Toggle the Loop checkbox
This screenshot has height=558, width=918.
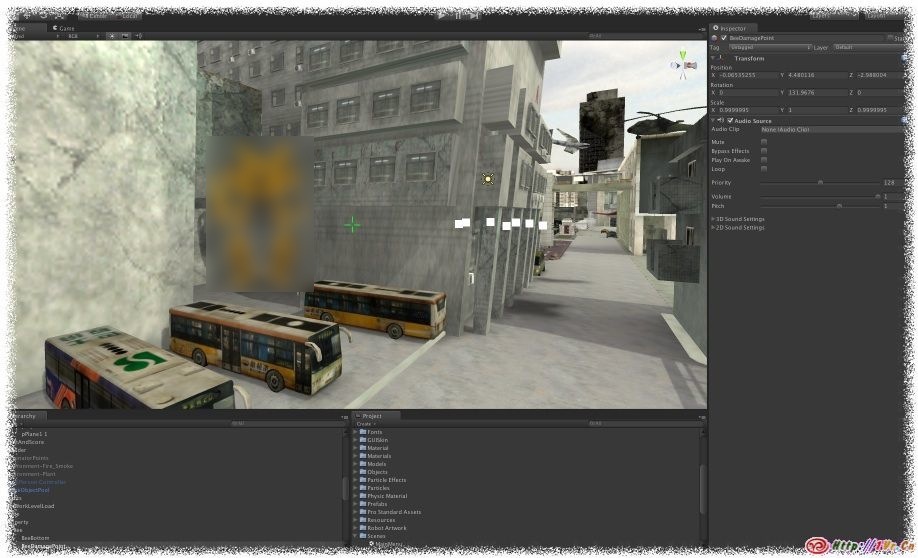click(x=765, y=169)
